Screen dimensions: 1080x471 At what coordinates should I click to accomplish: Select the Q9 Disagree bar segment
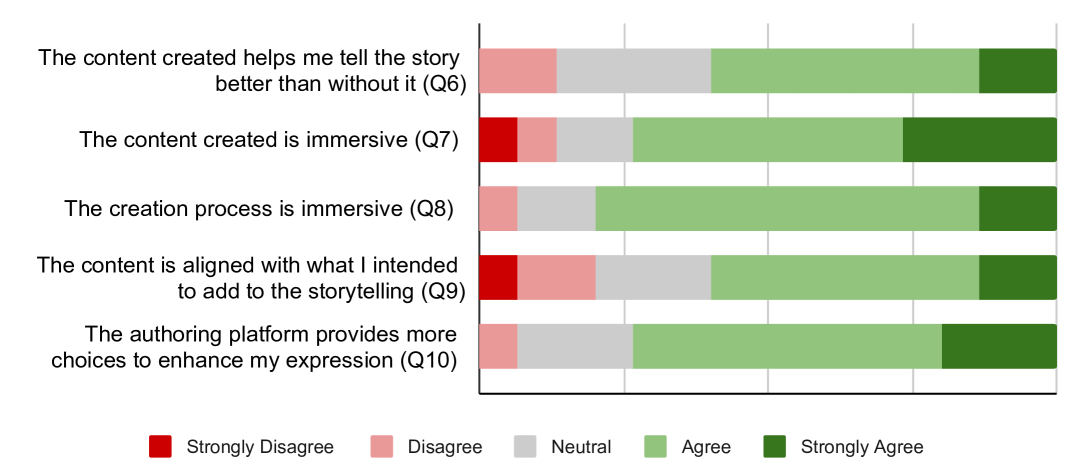tap(557, 278)
